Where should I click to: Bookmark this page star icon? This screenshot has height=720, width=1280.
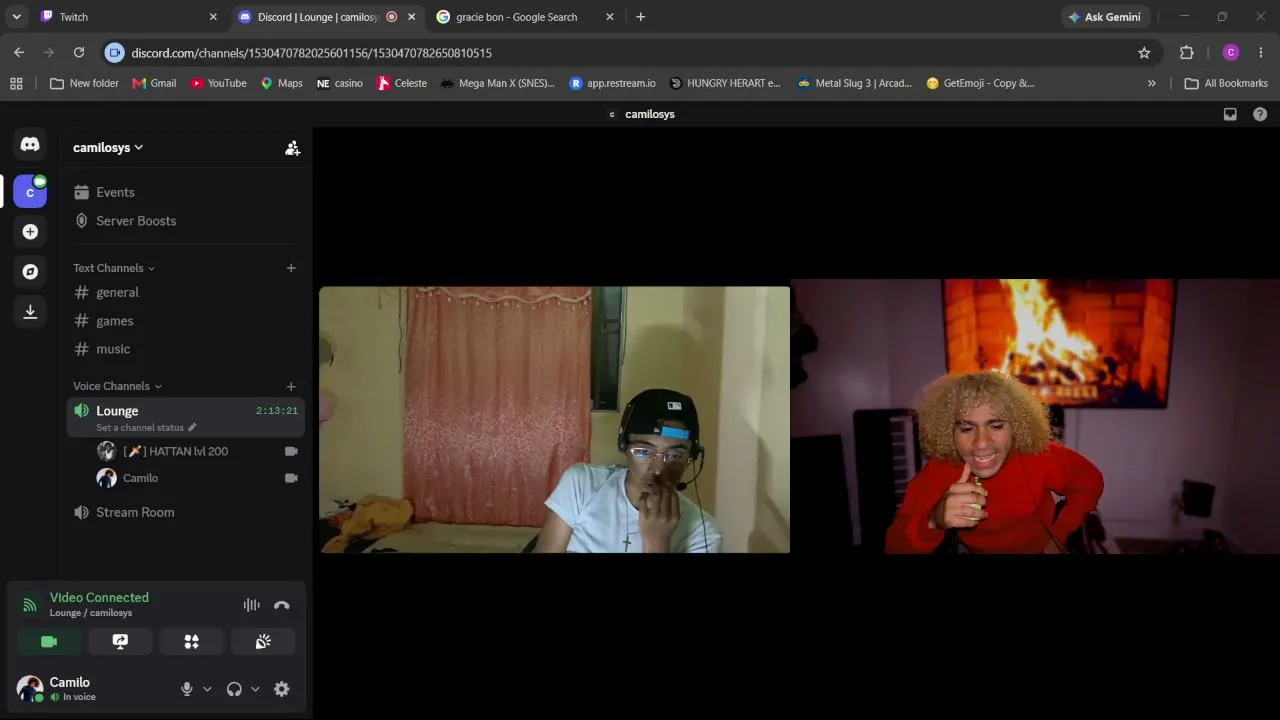tap(1144, 53)
